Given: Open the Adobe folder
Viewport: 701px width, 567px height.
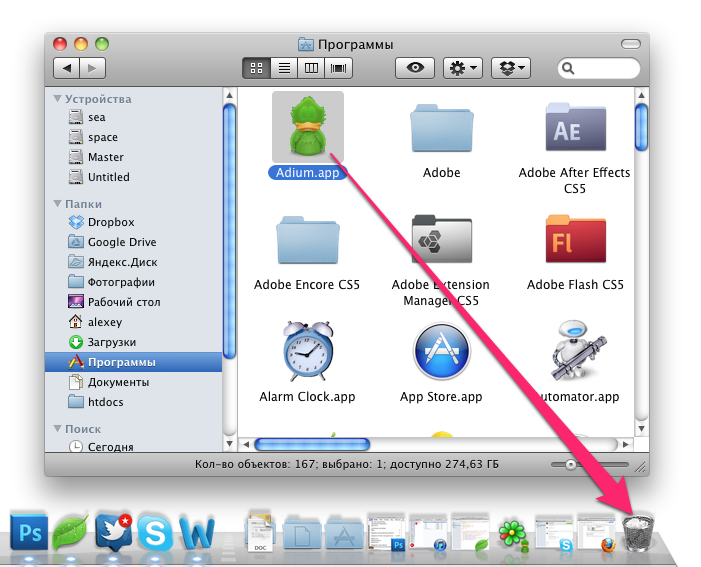Looking at the screenshot, I should pyautogui.click(x=442, y=128).
